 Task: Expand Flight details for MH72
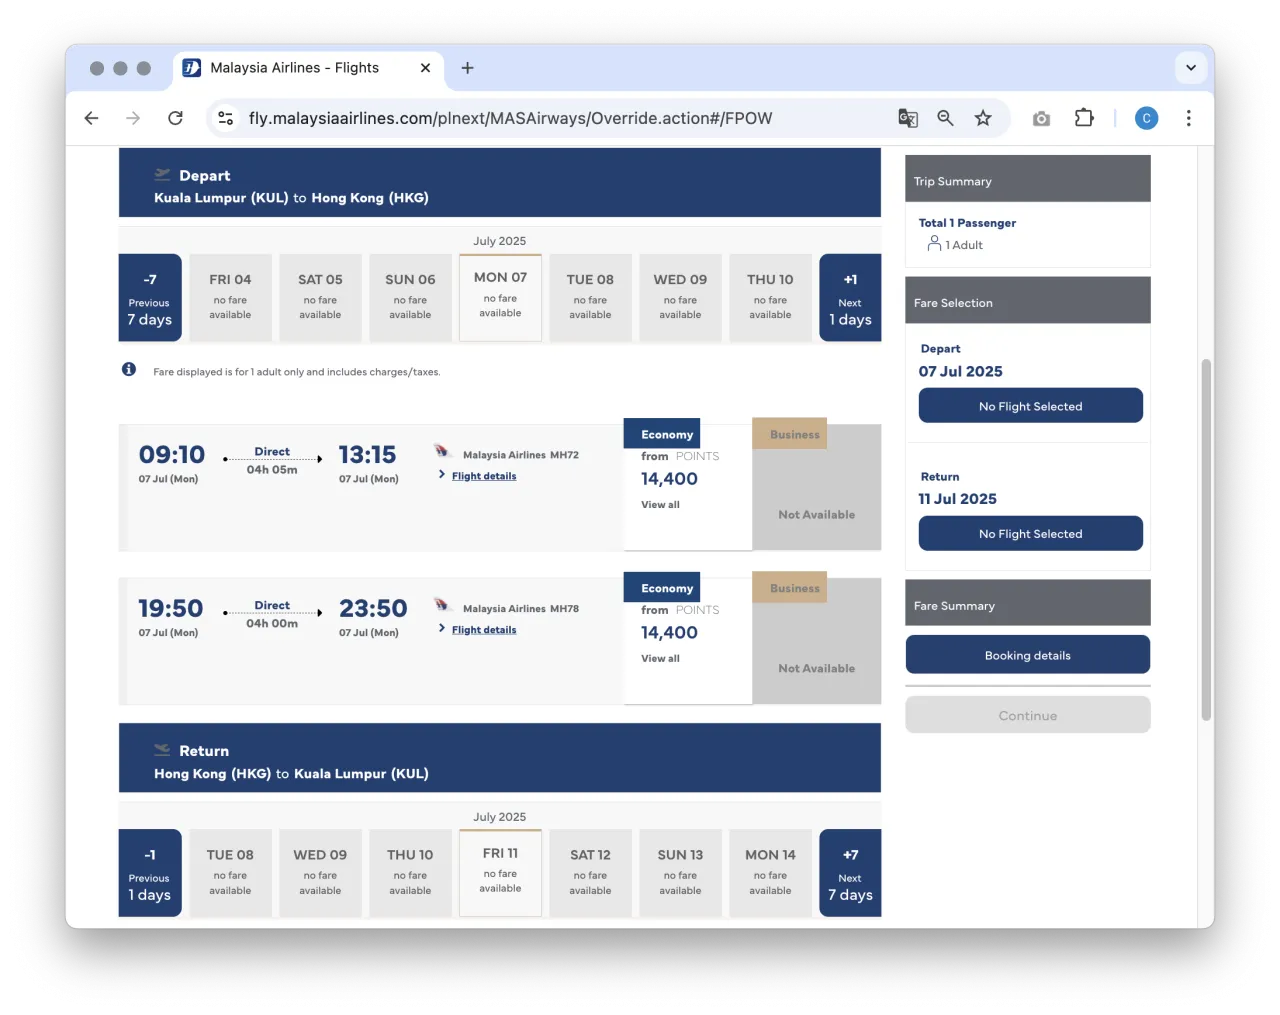(484, 476)
